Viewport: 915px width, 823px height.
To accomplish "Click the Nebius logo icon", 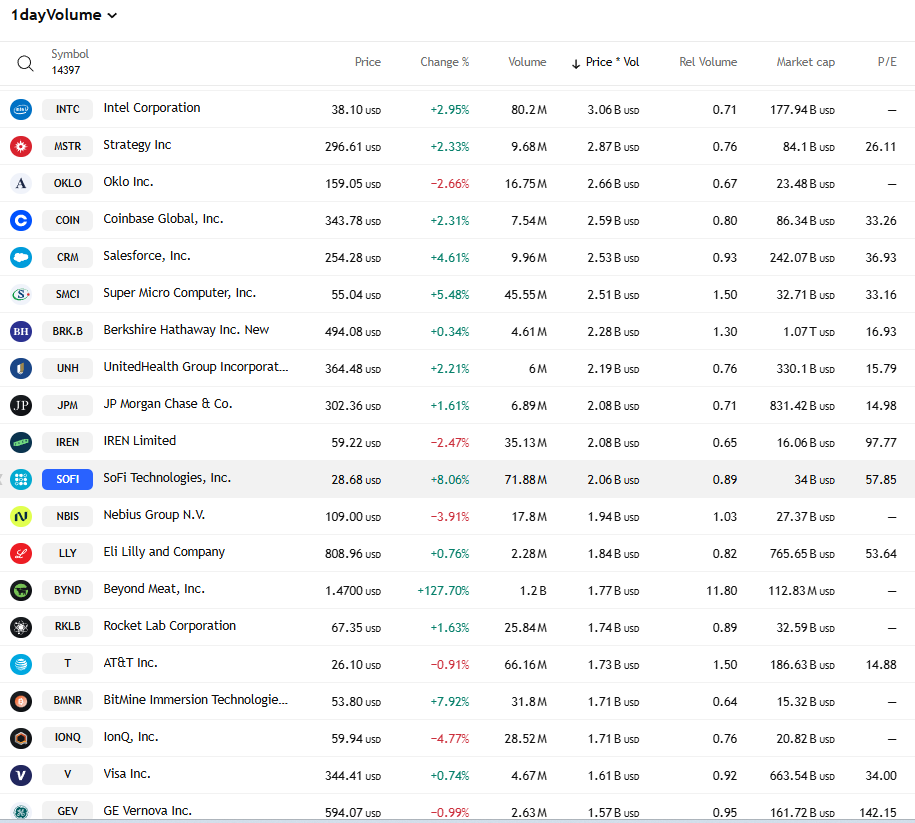I will click(x=21, y=517).
